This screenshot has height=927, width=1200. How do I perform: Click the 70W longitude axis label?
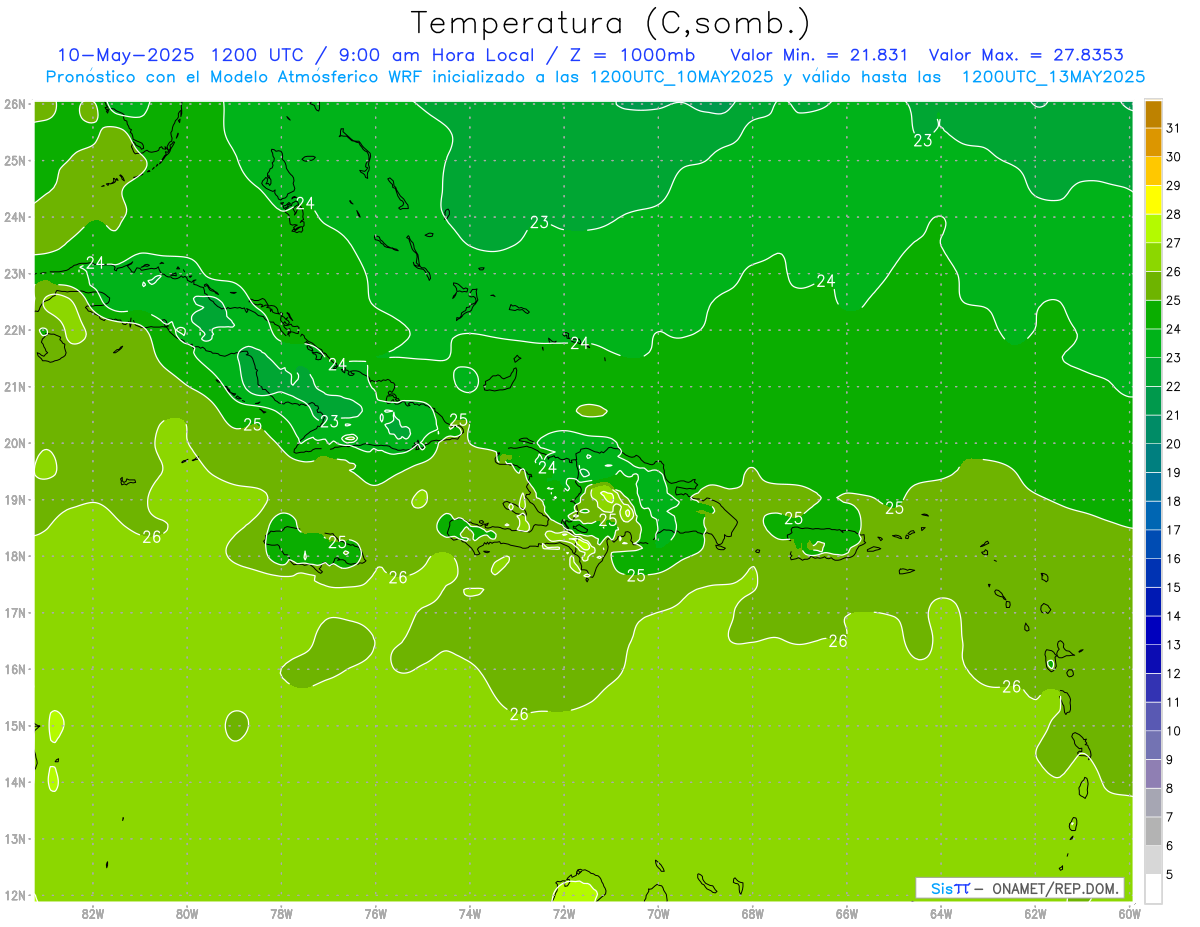[x=658, y=913]
